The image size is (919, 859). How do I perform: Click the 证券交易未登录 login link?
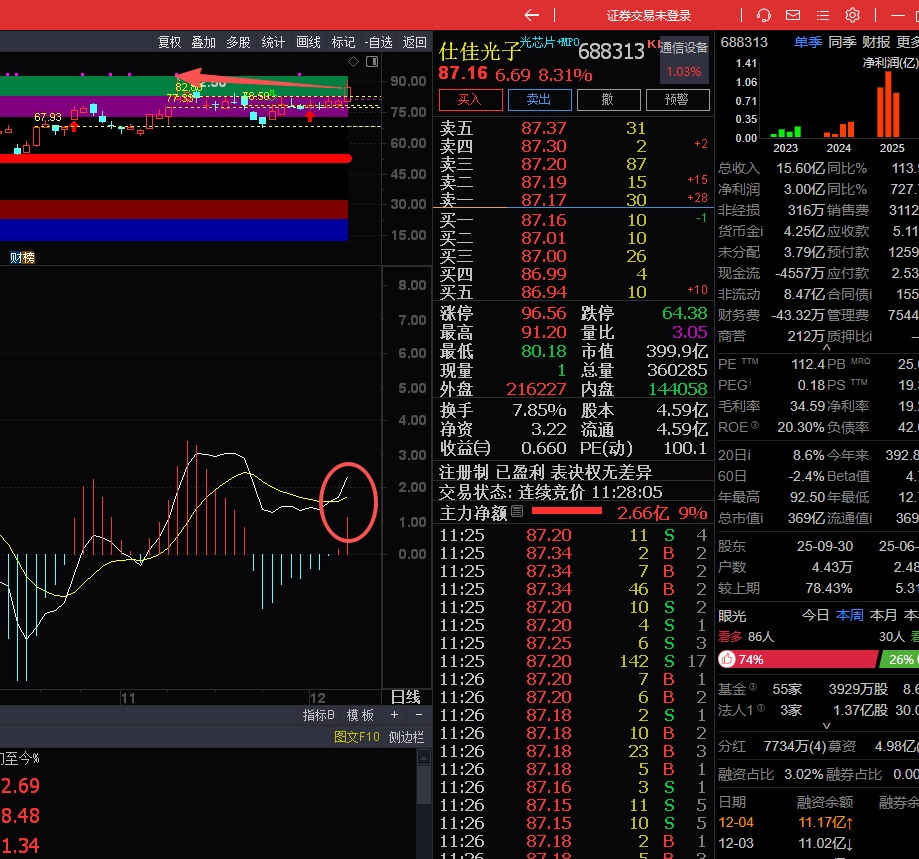click(649, 16)
